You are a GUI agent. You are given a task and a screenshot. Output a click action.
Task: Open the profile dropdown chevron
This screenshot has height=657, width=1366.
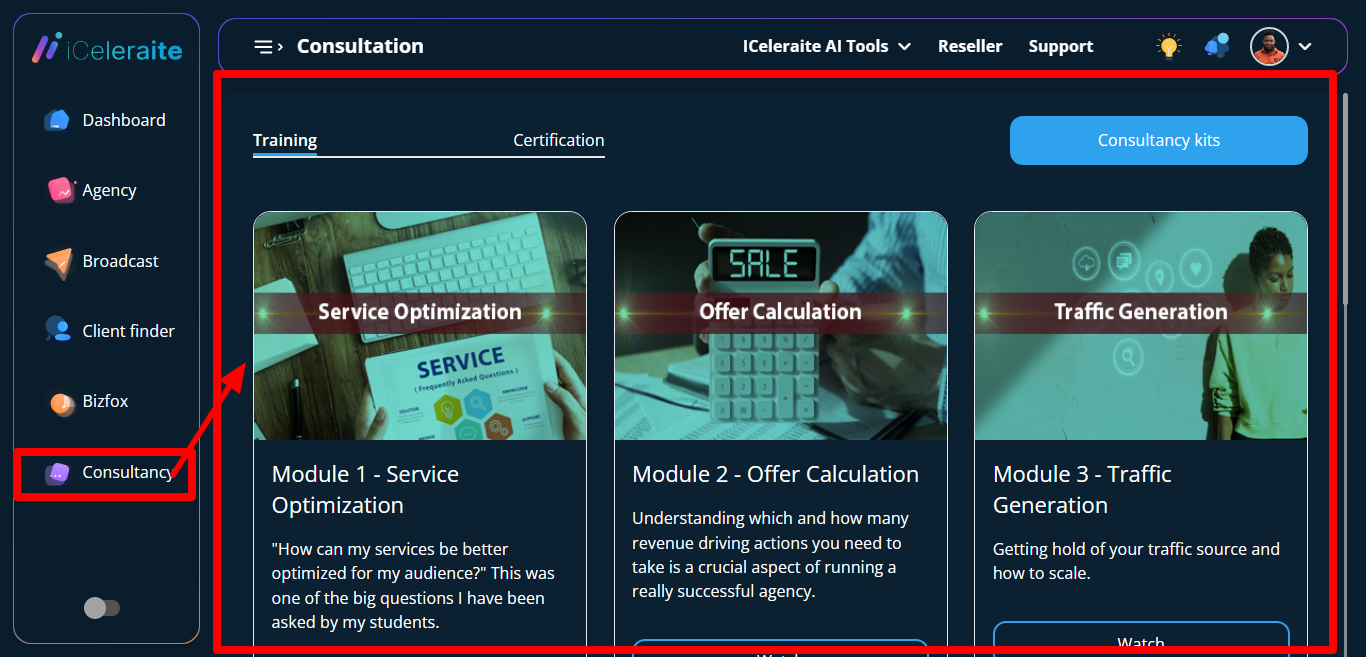point(1305,47)
